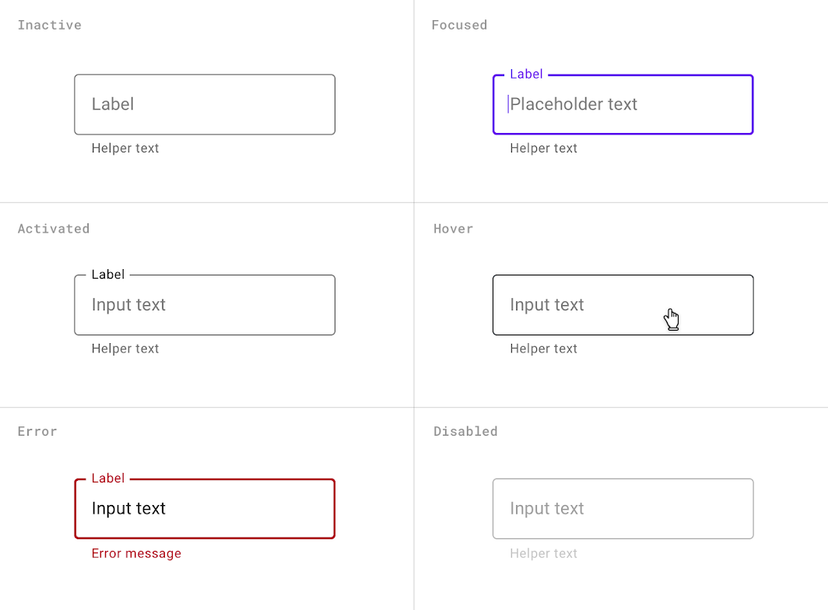Click the Label text on the Inactive field
The image size is (828, 610).
[112, 104]
